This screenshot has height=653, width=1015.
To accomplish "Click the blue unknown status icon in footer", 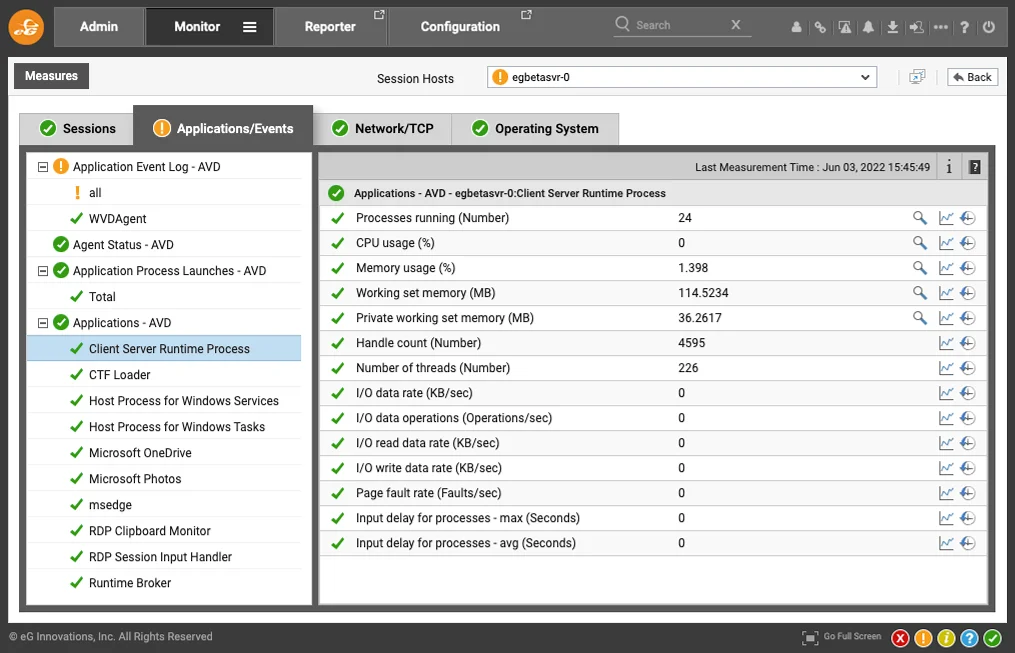I will point(969,638).
